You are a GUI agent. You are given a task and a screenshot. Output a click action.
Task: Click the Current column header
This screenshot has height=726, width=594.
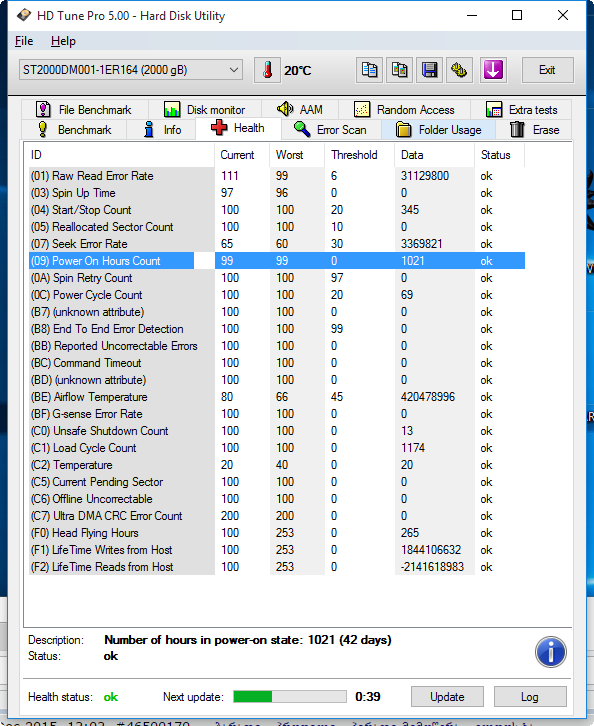(x=242, y=155)
